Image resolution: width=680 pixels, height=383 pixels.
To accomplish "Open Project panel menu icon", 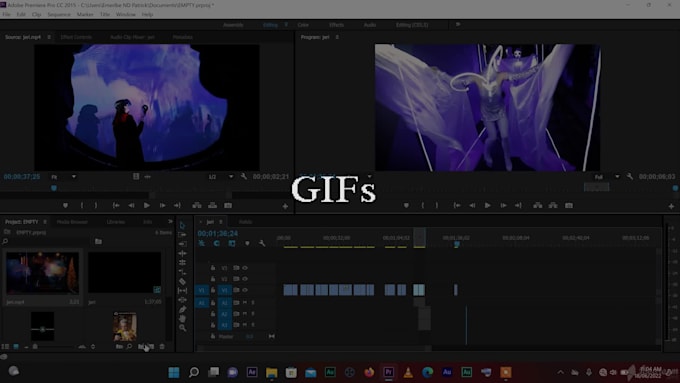I will point(45,222).
